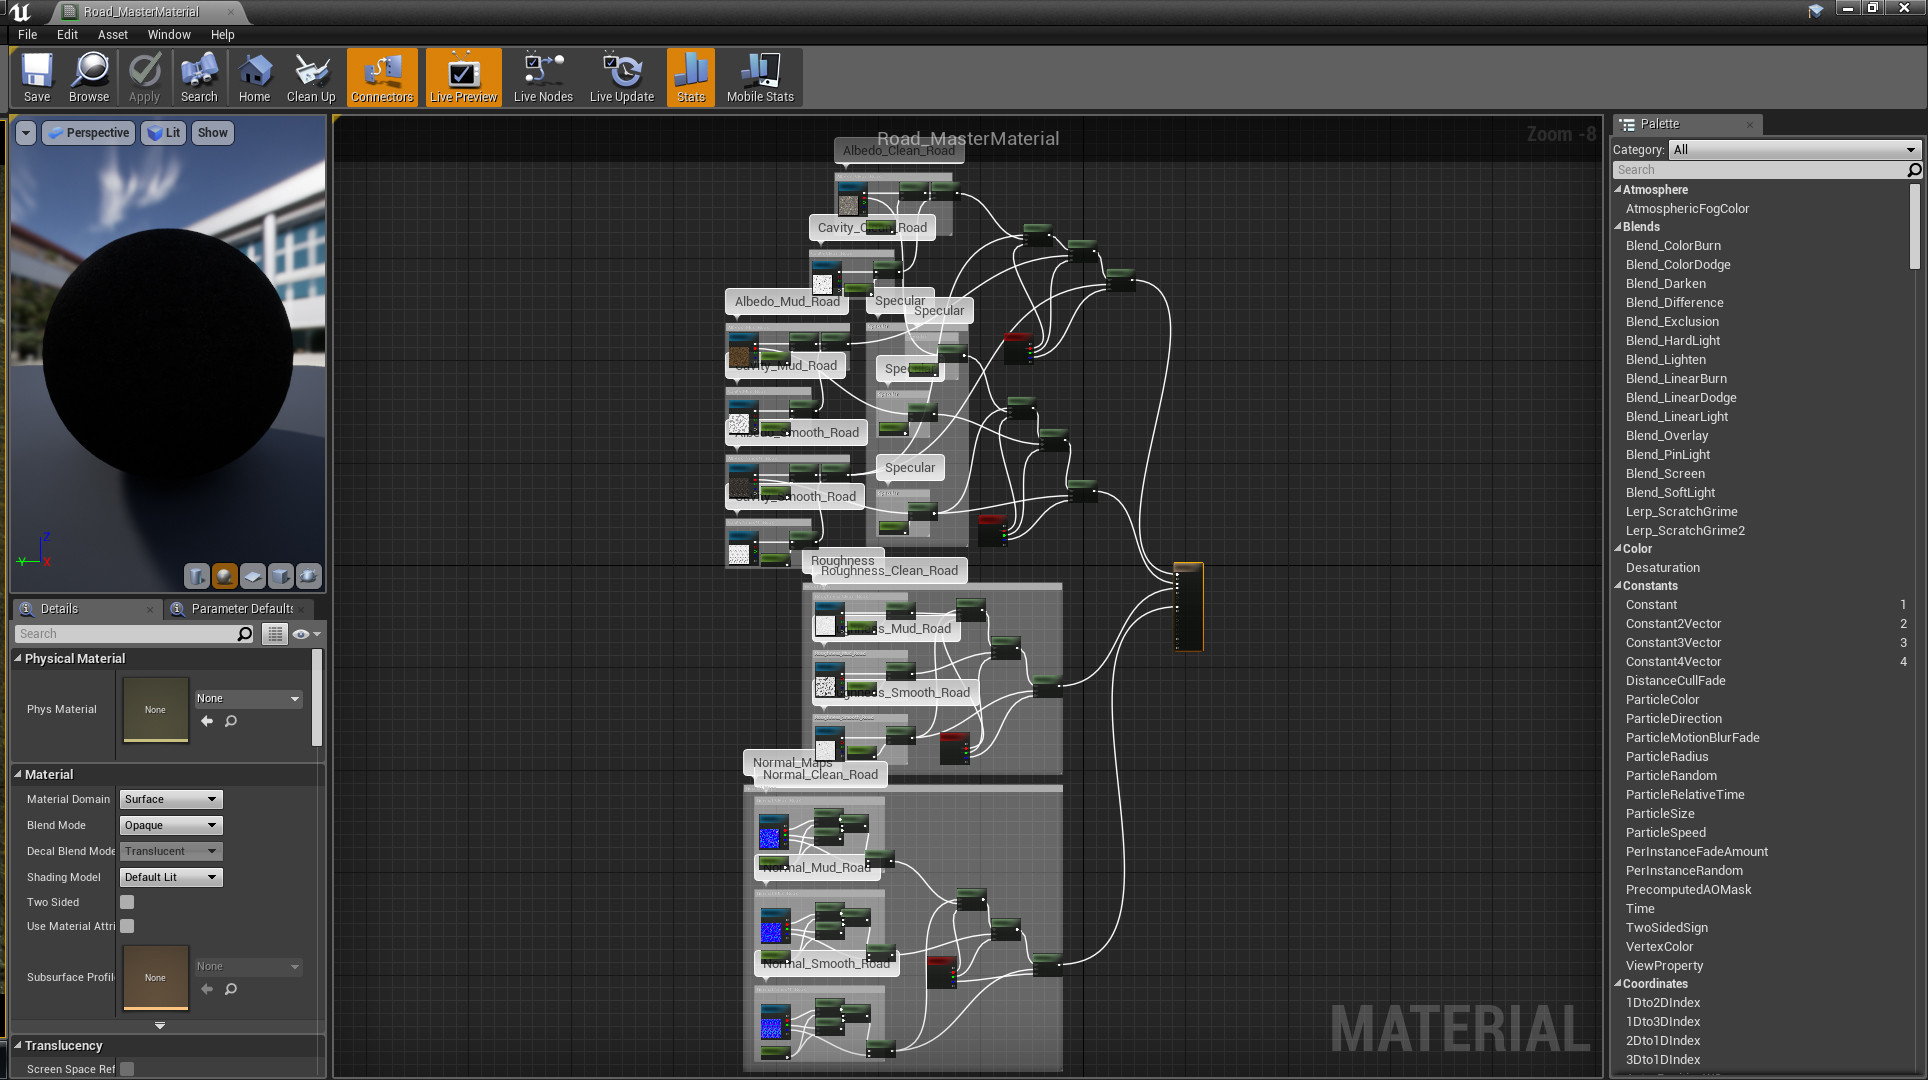
Task: Click the Palette search field
Action: click(1760, 170)
